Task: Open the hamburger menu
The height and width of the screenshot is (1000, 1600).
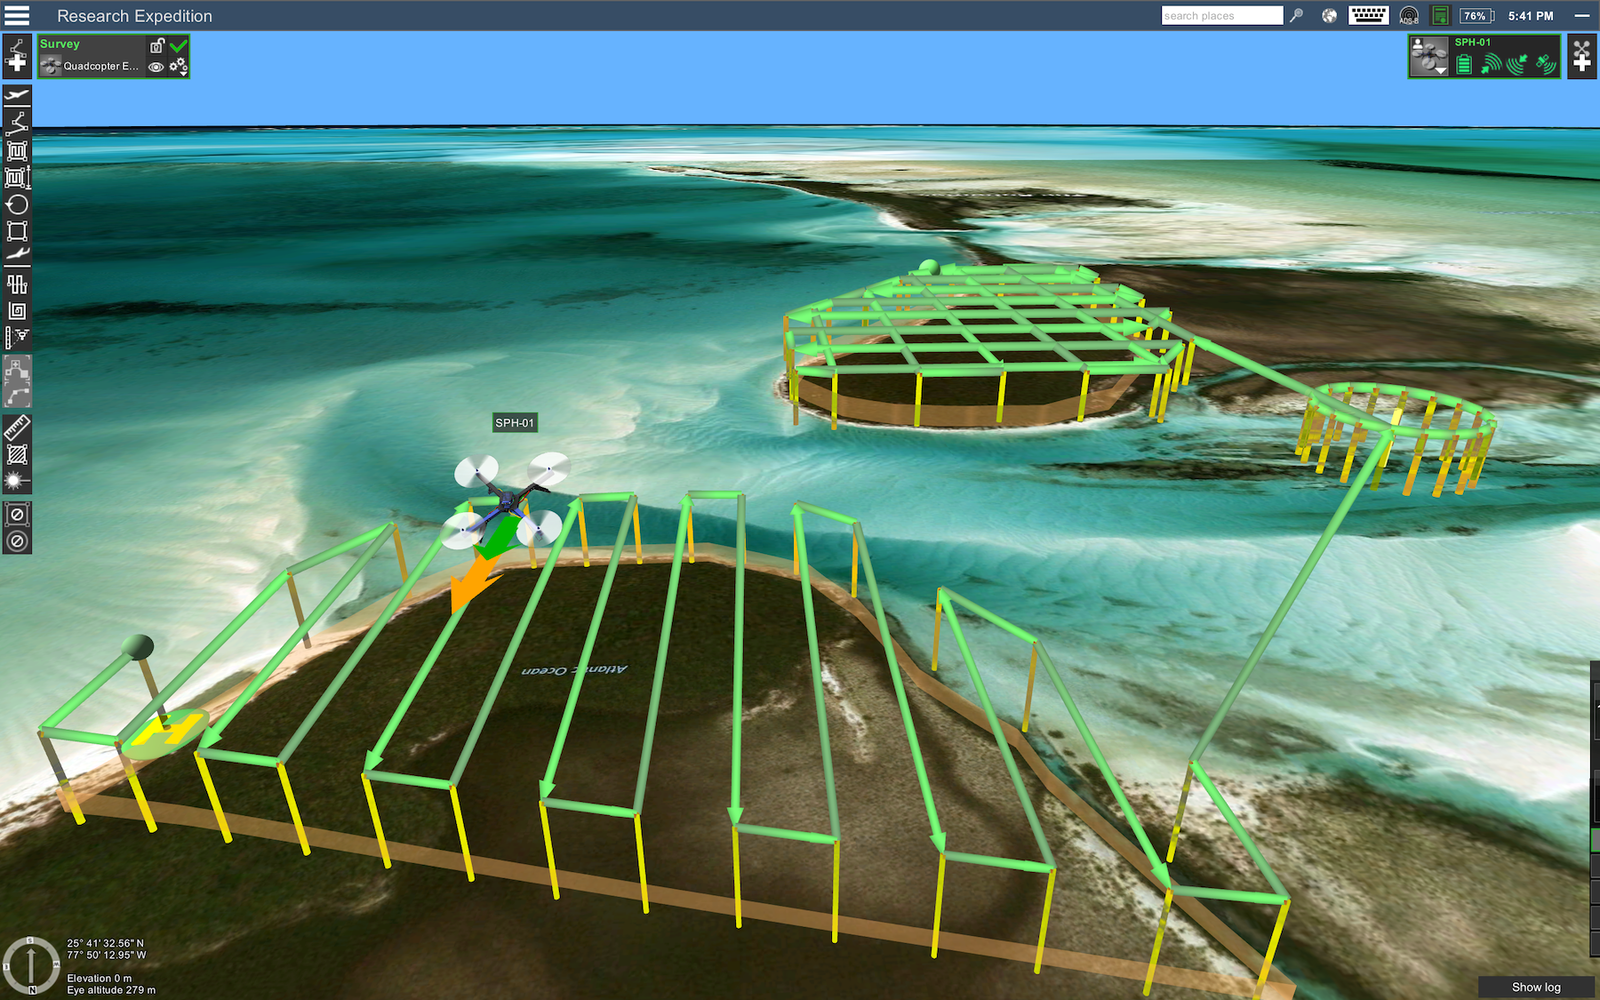Action: pyautogui.click(x=16, y=15)
